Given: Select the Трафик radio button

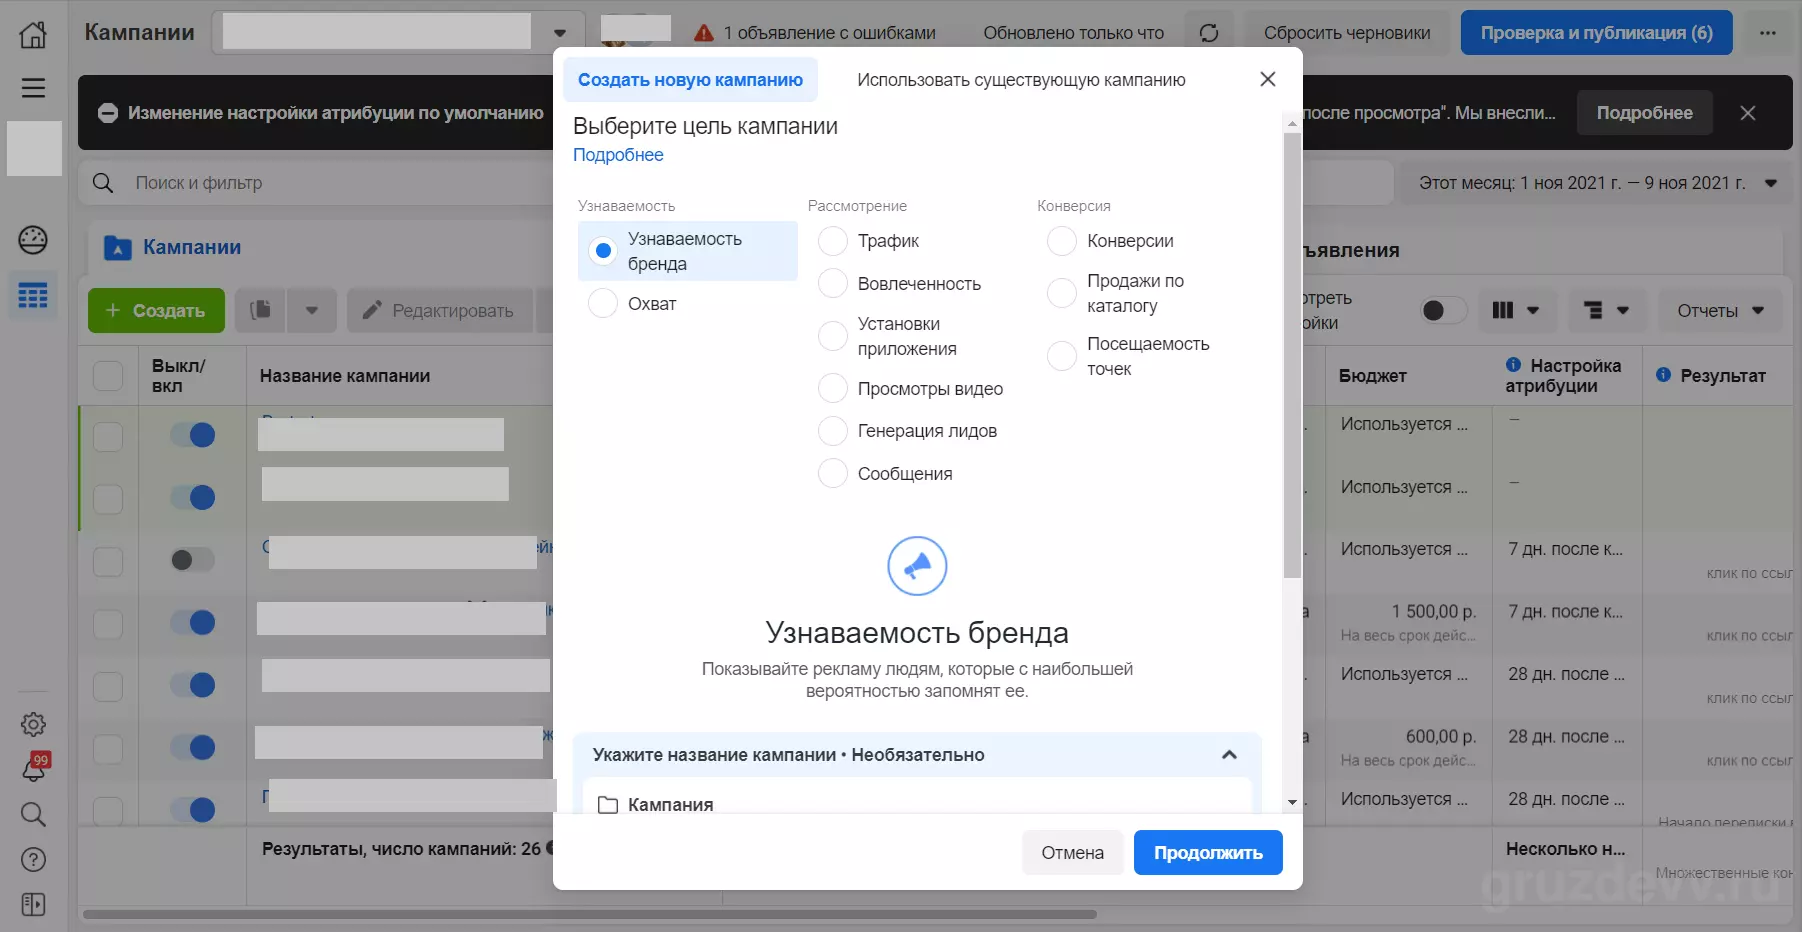Looking at the screenshot, I should click(832, 241).
